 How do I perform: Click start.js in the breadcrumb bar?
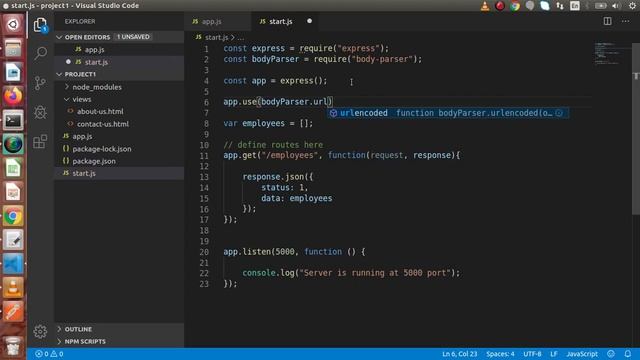[x=216, y=38]
